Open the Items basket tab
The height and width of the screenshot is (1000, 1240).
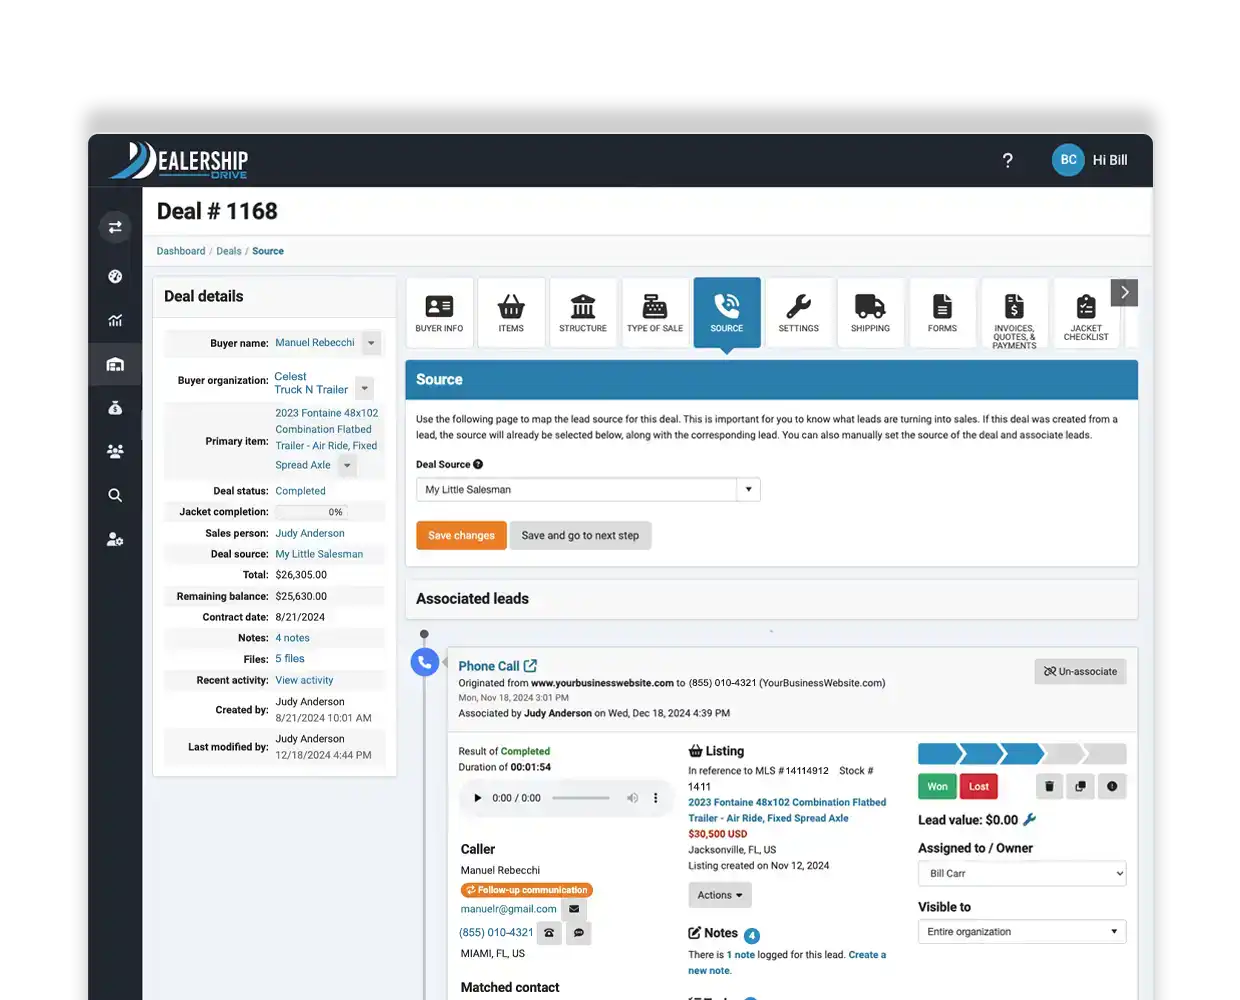click(x=511, y=312)
